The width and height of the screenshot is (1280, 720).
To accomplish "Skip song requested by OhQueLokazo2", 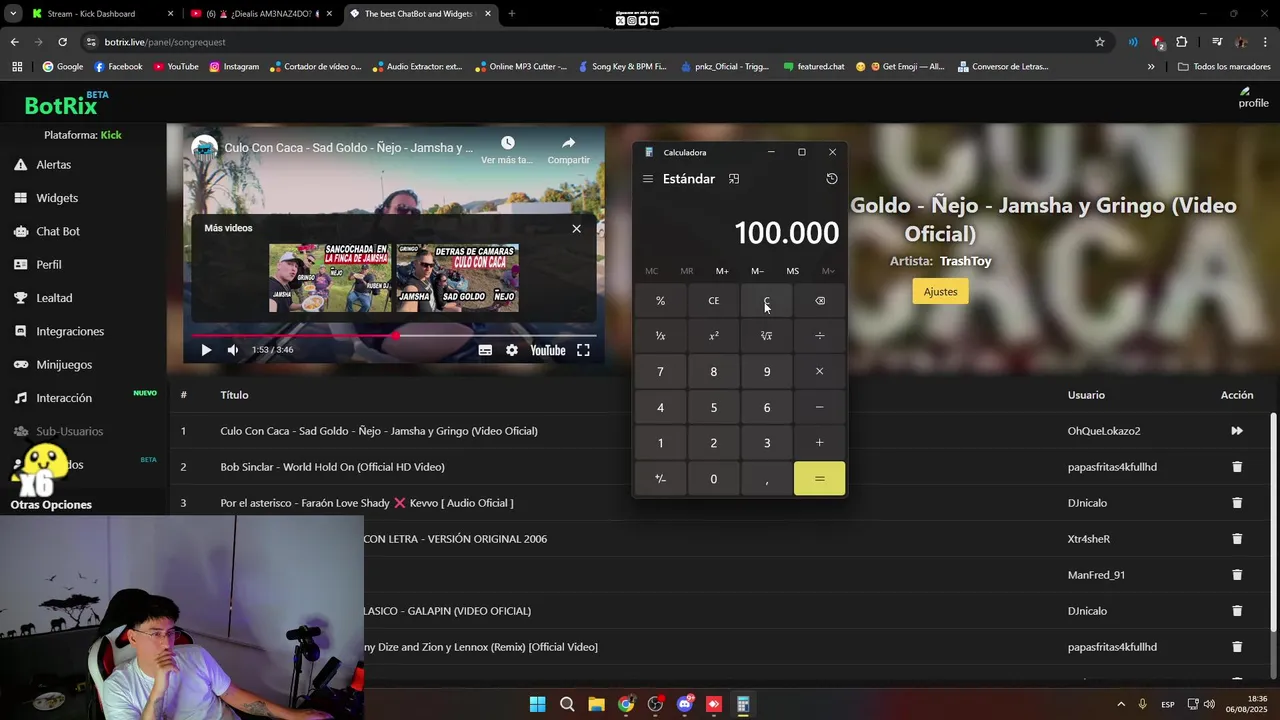I will coord(1237,431).
